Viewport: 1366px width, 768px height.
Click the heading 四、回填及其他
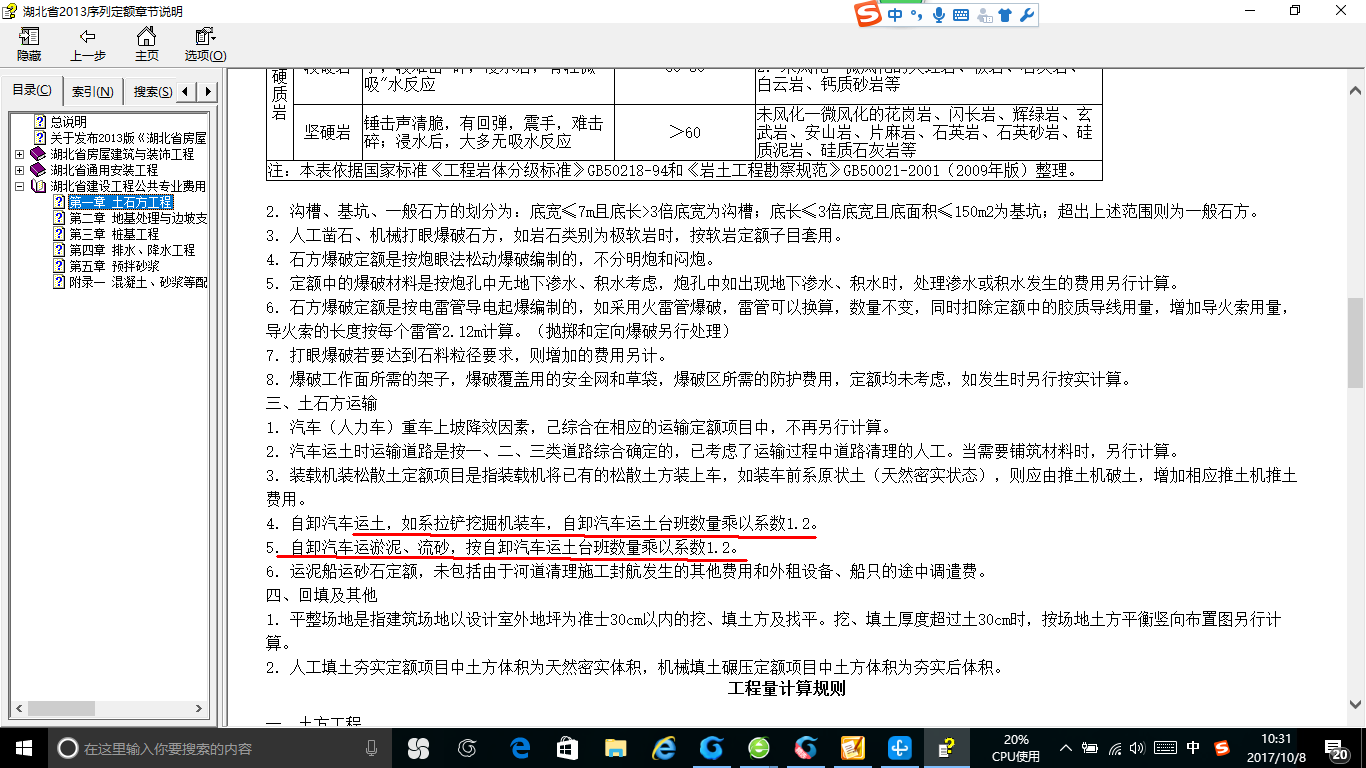coord(321,595)
